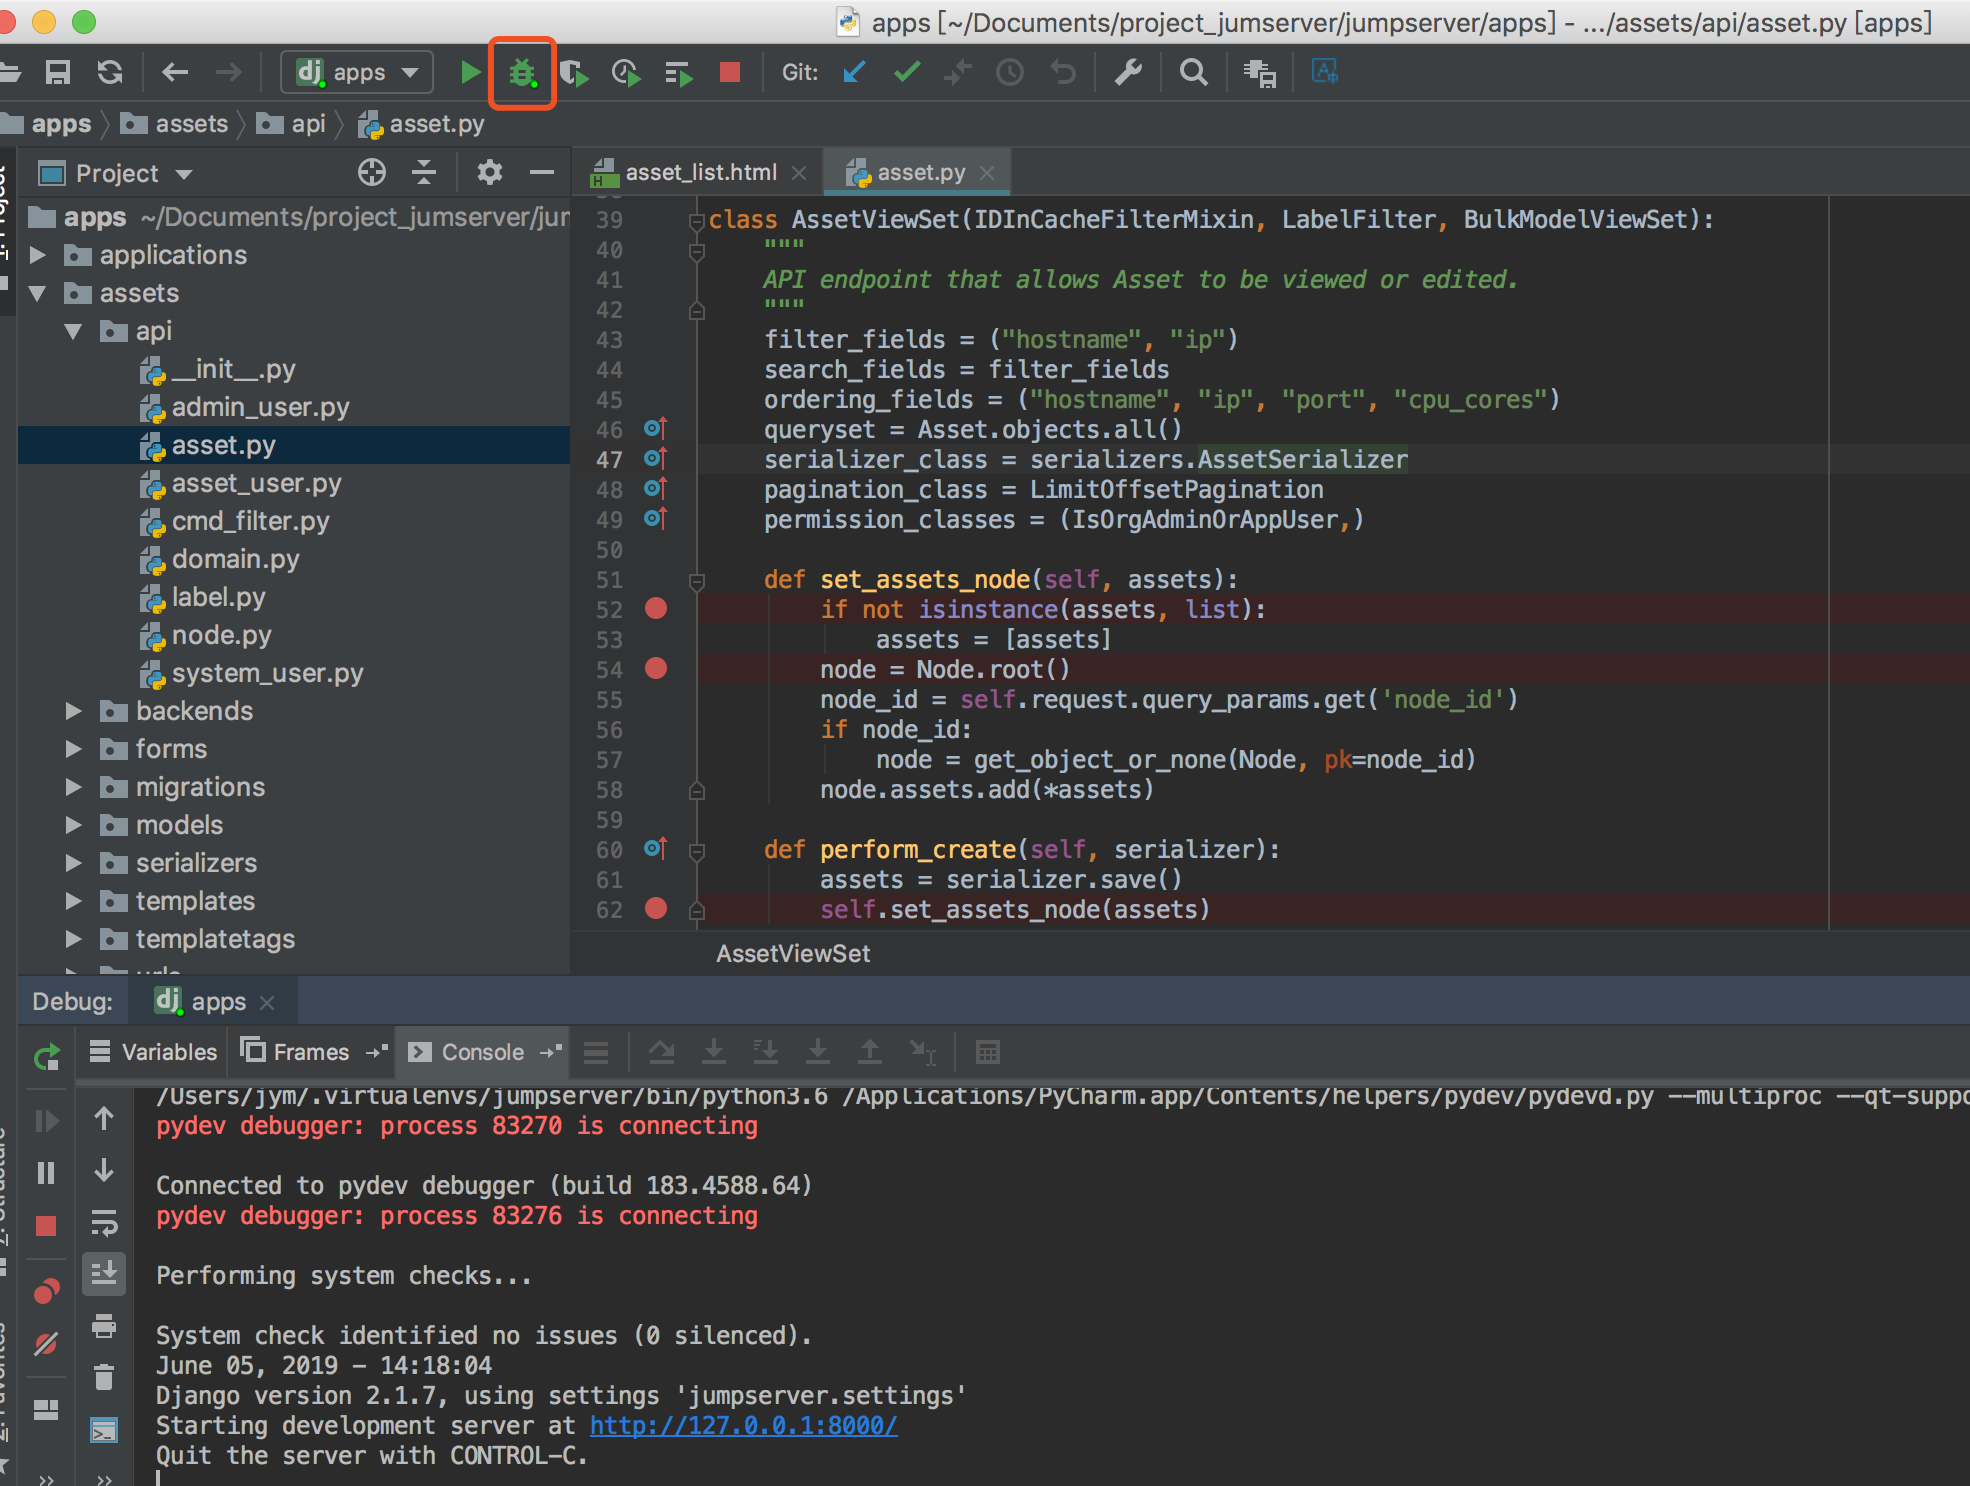
Task: Start the Debug session from the toolbar
Action: point(522,72)
